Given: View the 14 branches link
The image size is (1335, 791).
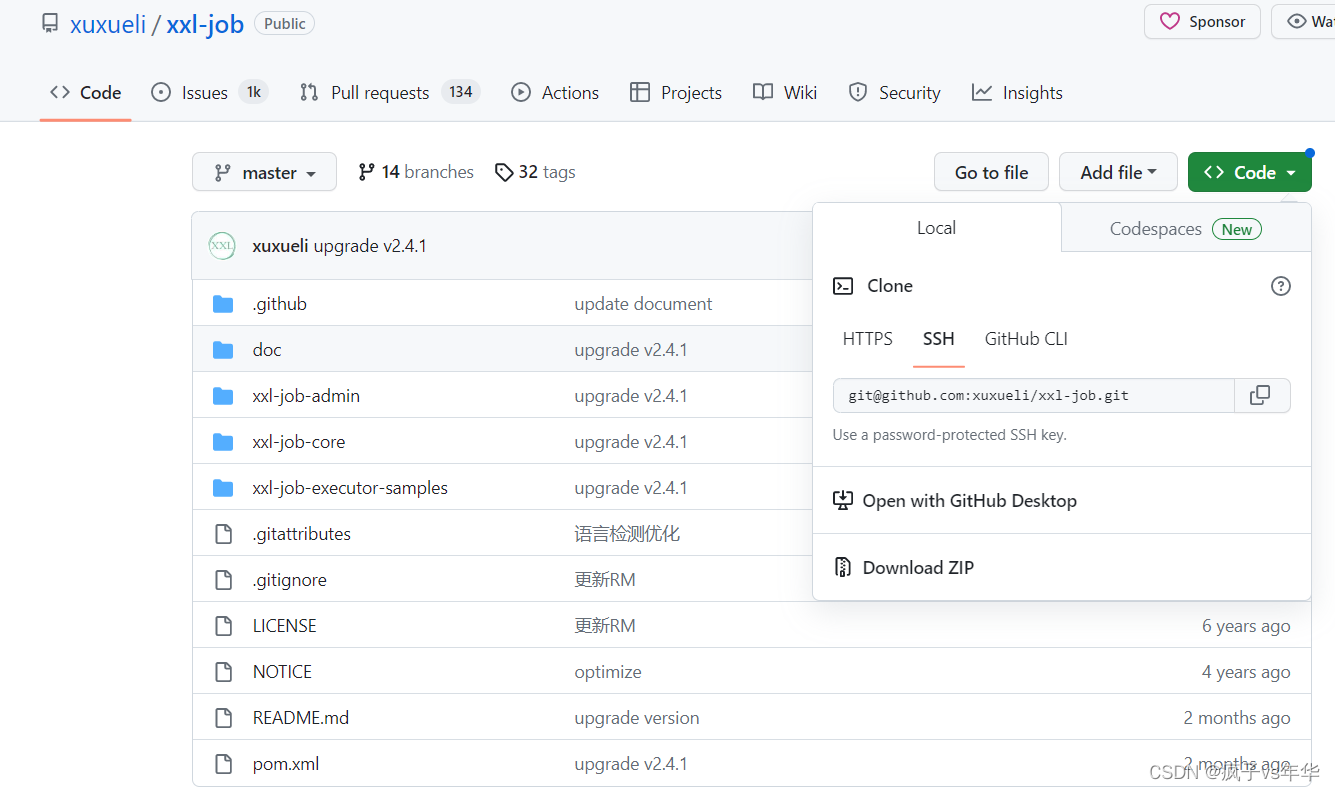Looking at the screenshot, I should click(416, 172).
